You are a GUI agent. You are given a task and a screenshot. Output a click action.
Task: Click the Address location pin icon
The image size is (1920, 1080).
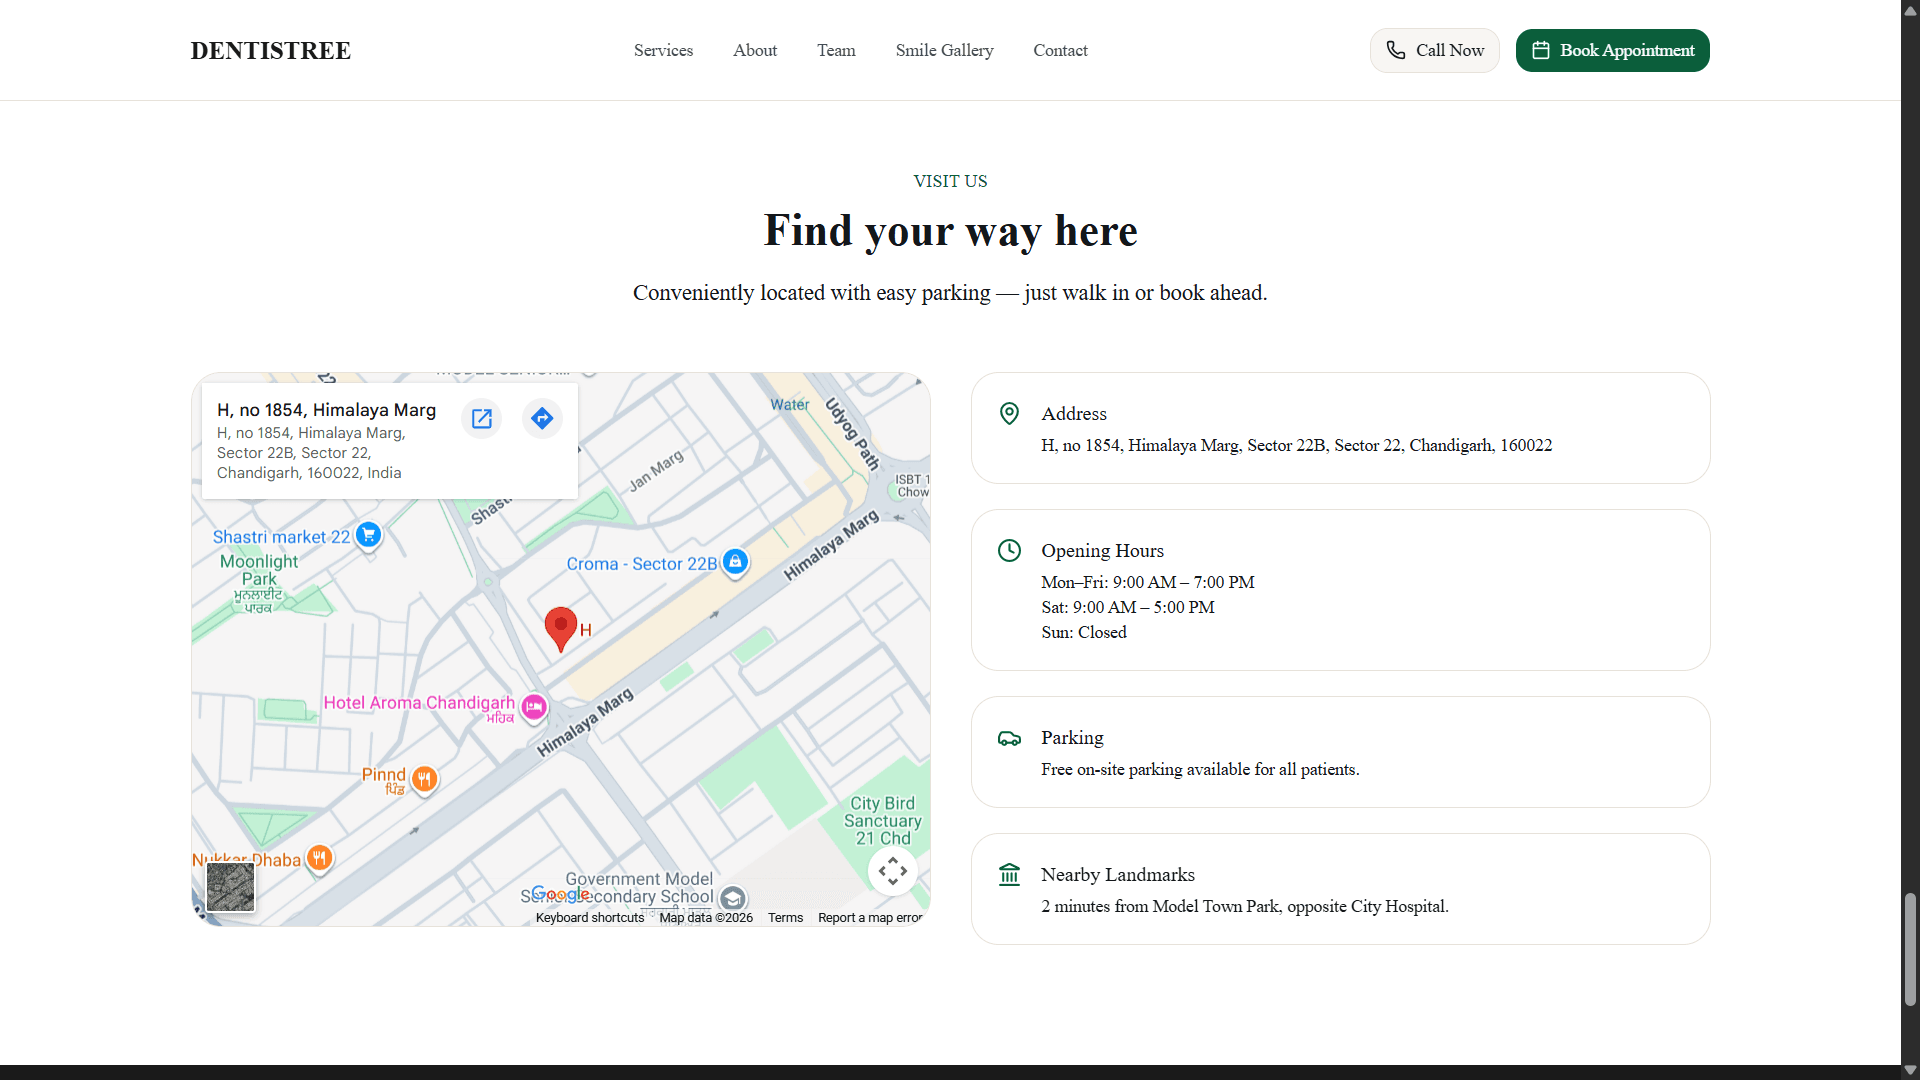tap(1009, 414)
